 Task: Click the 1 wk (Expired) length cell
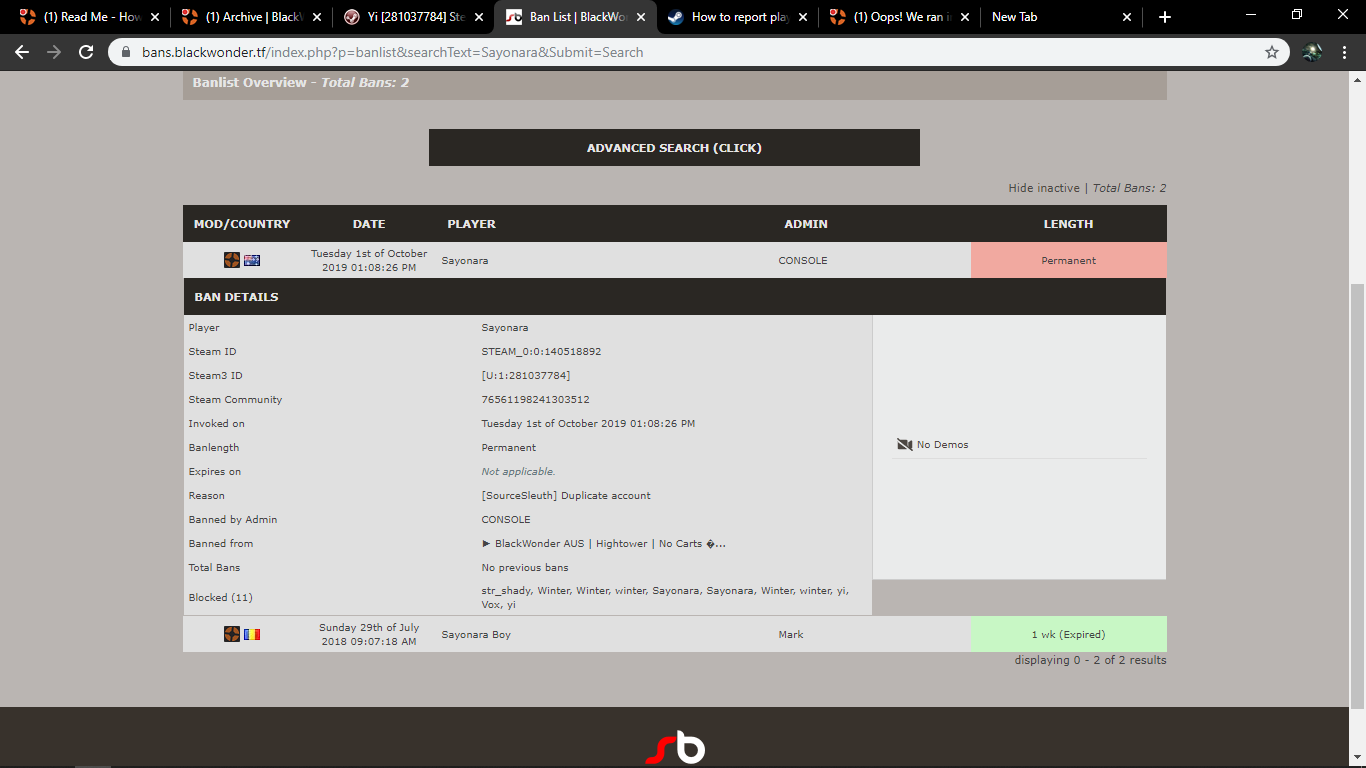click(x=1068, y=634)
